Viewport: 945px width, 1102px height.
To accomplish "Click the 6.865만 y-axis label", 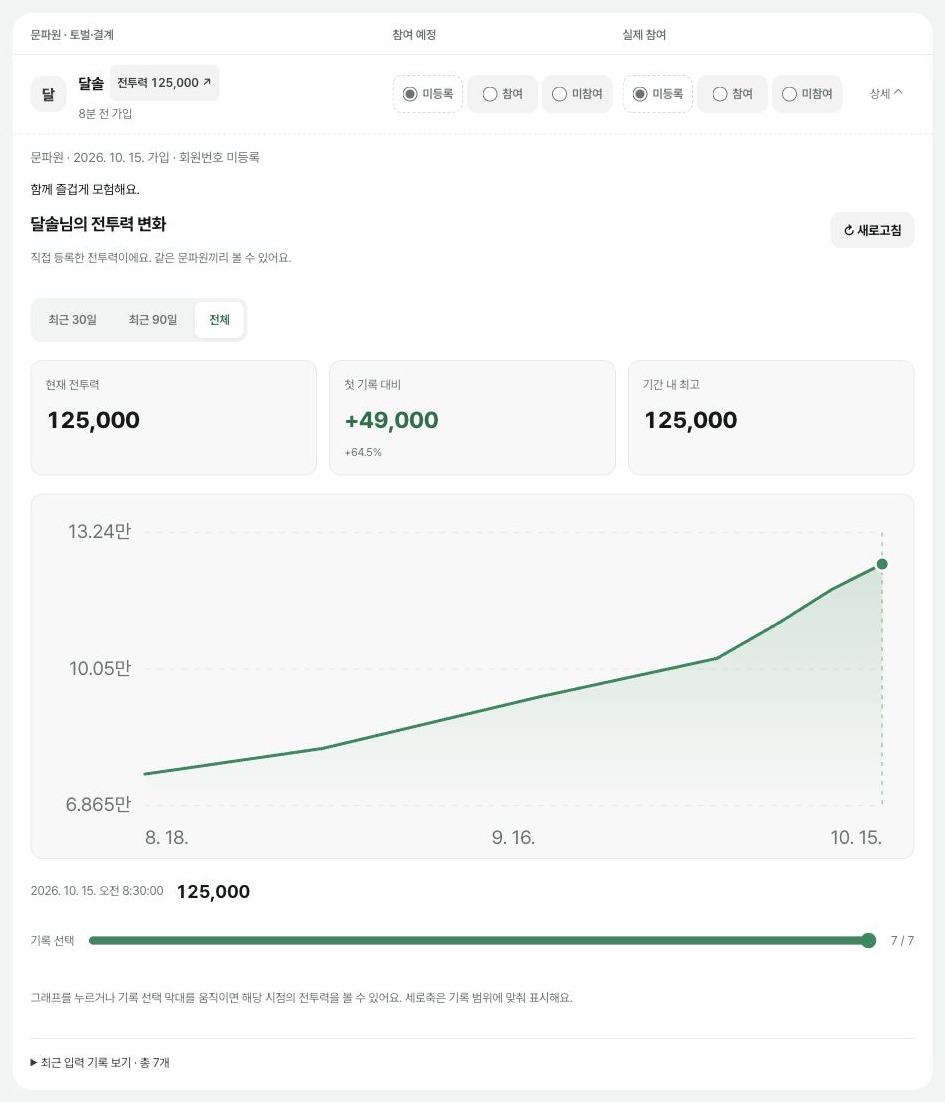I will [x=98, y=804].
